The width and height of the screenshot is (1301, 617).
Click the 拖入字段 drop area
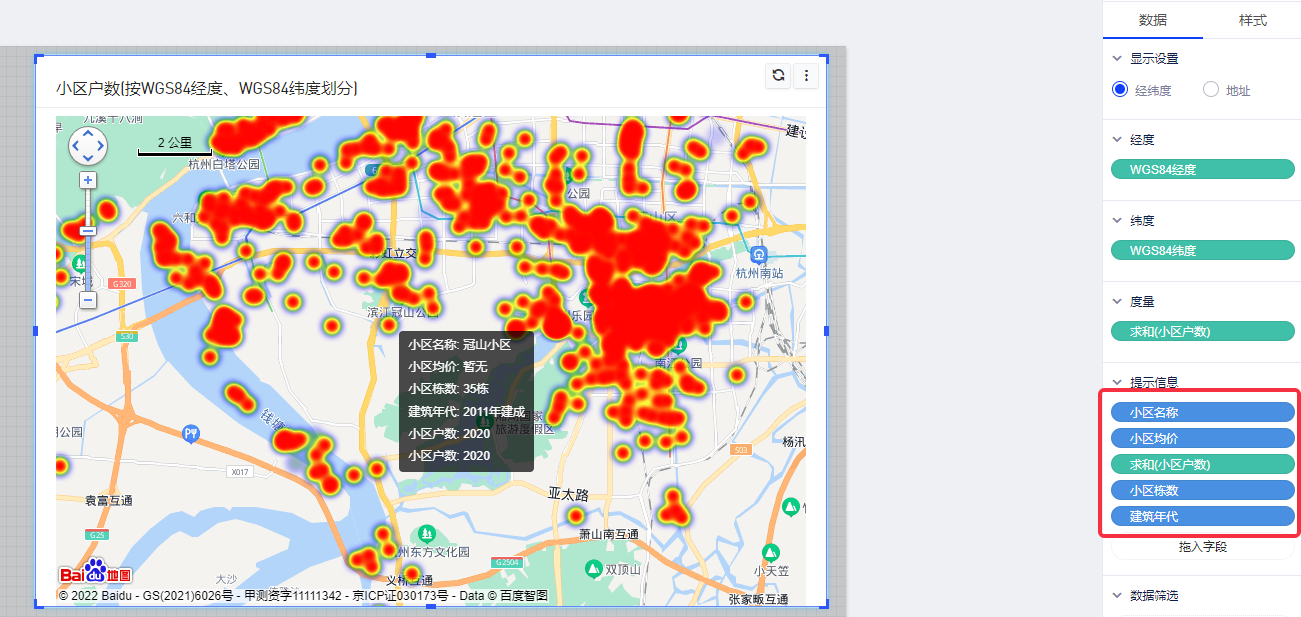(x=1203, y=547)
